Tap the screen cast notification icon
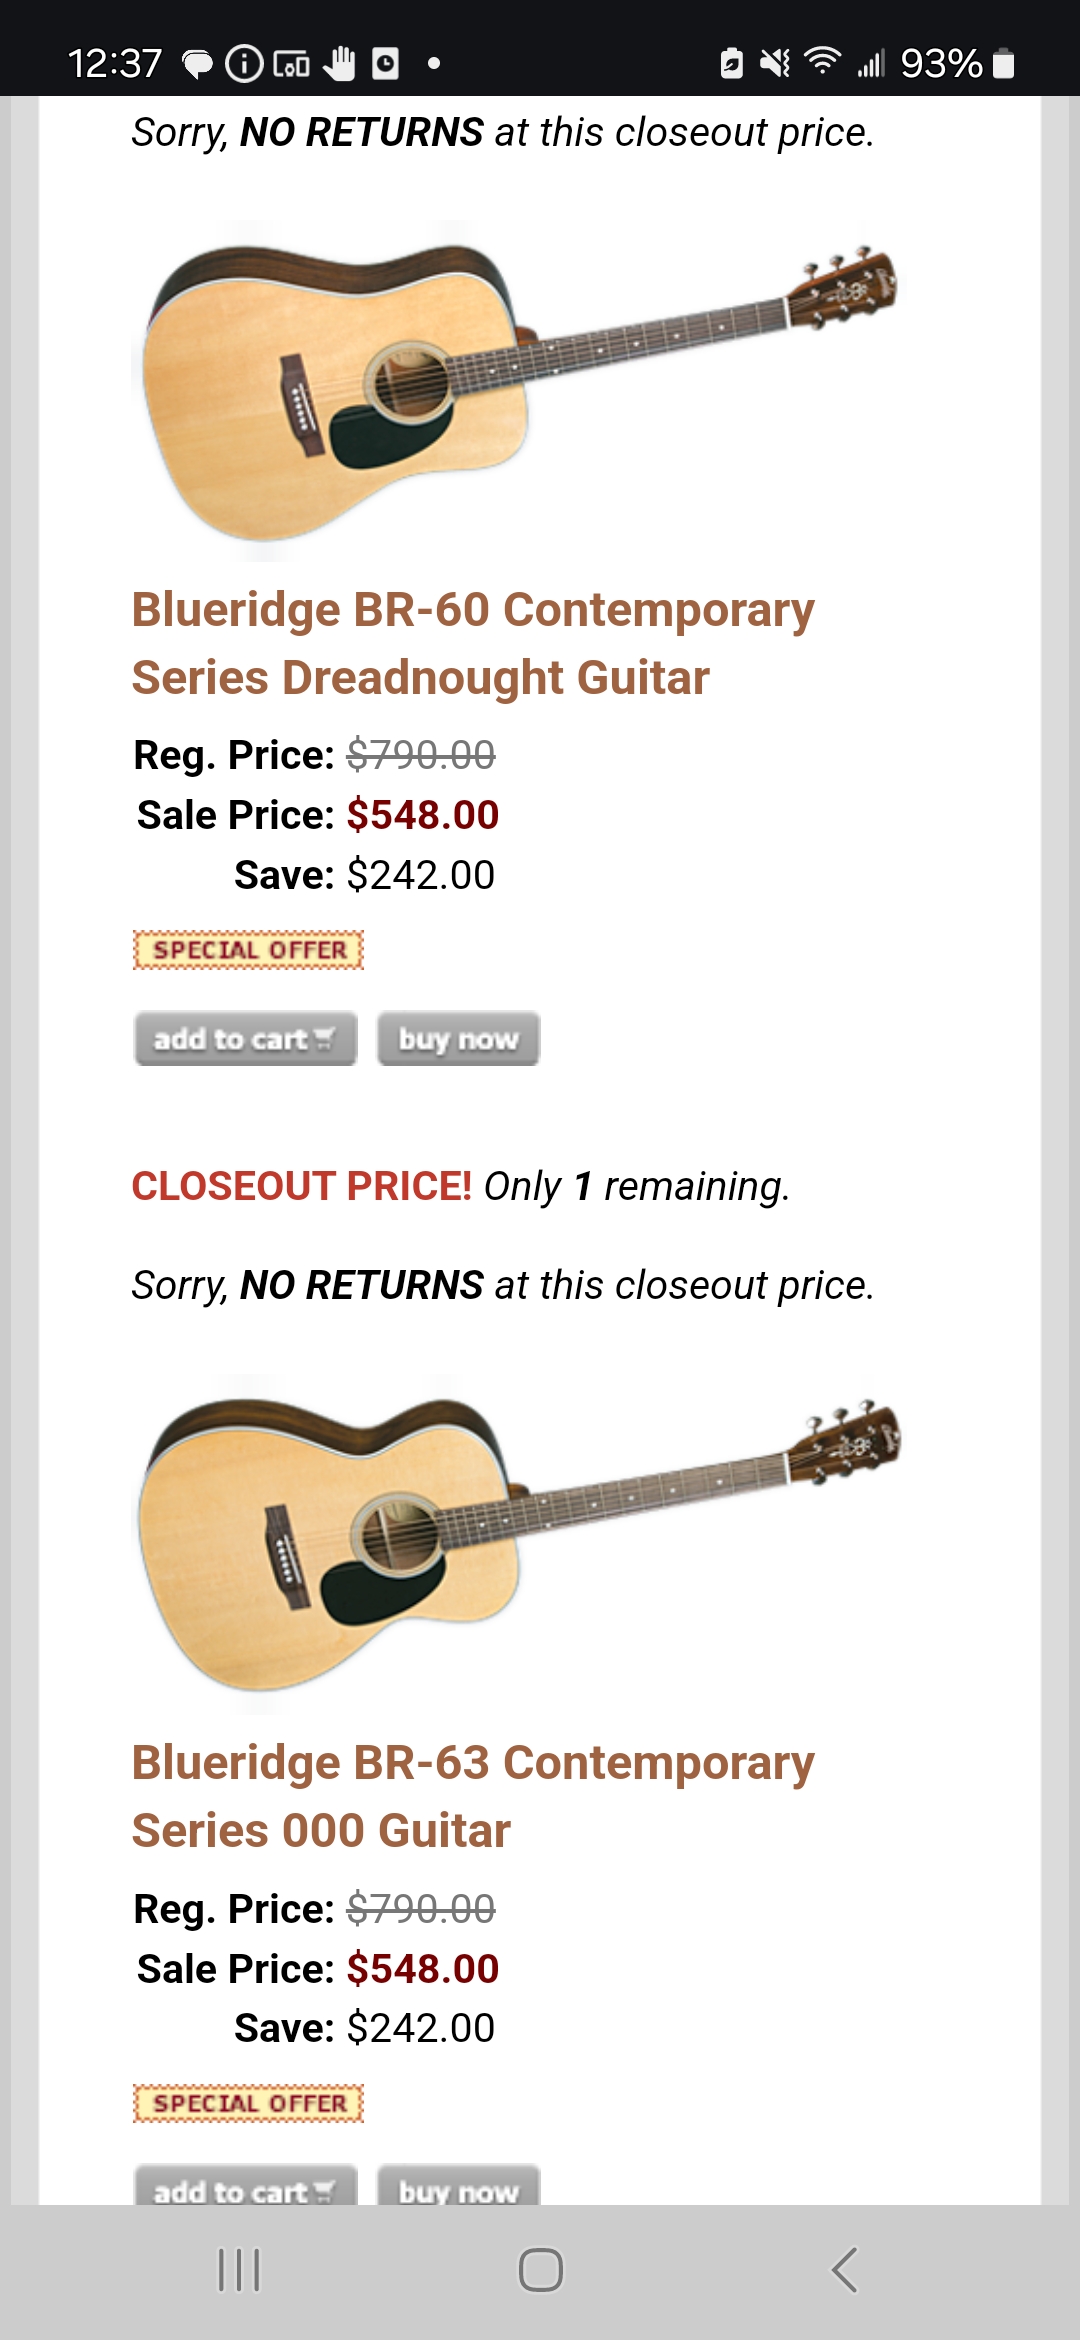 tap(291, 65)
